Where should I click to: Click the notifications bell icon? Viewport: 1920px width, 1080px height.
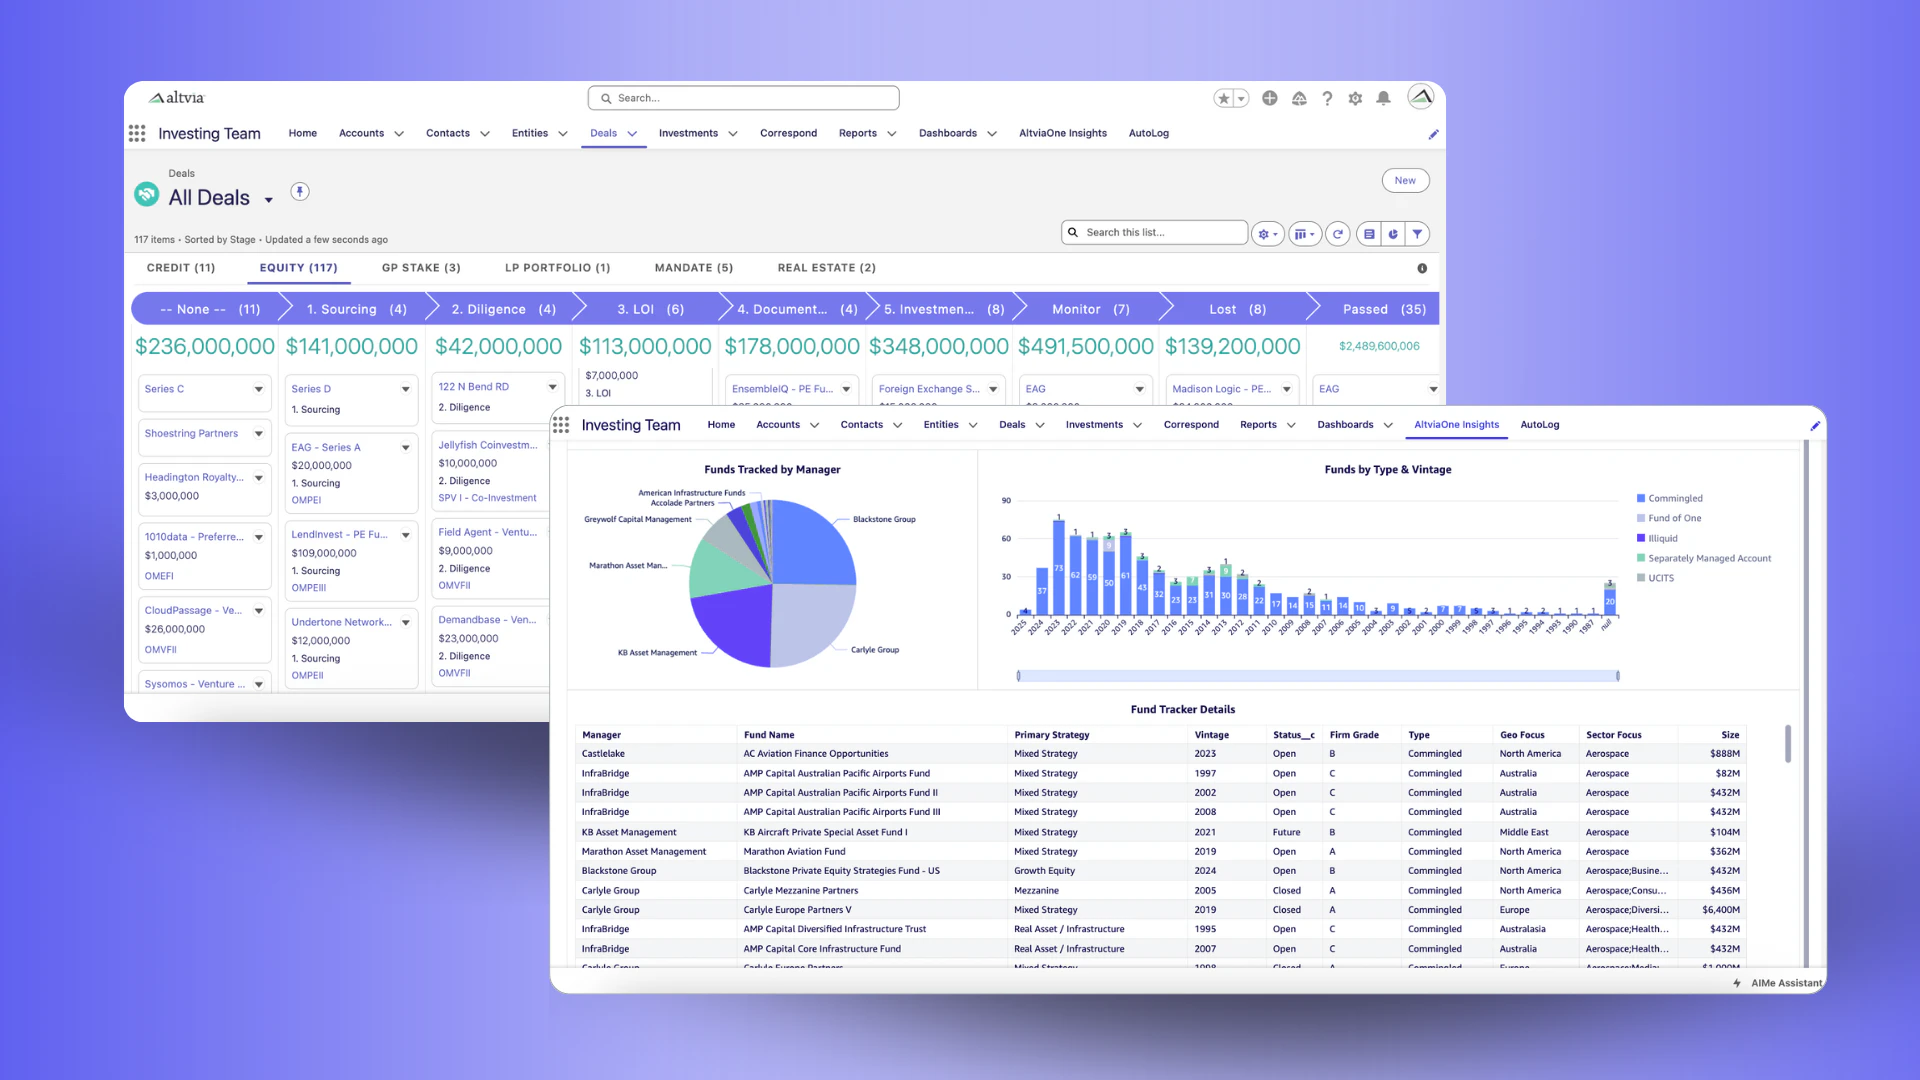(1384, 98)
